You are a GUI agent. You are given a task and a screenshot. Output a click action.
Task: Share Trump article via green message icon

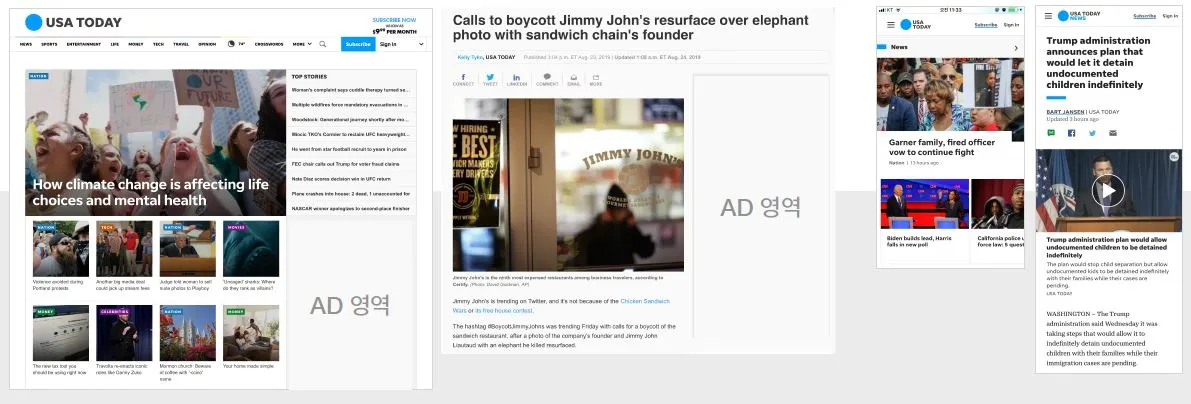(x=1051, y=133)
